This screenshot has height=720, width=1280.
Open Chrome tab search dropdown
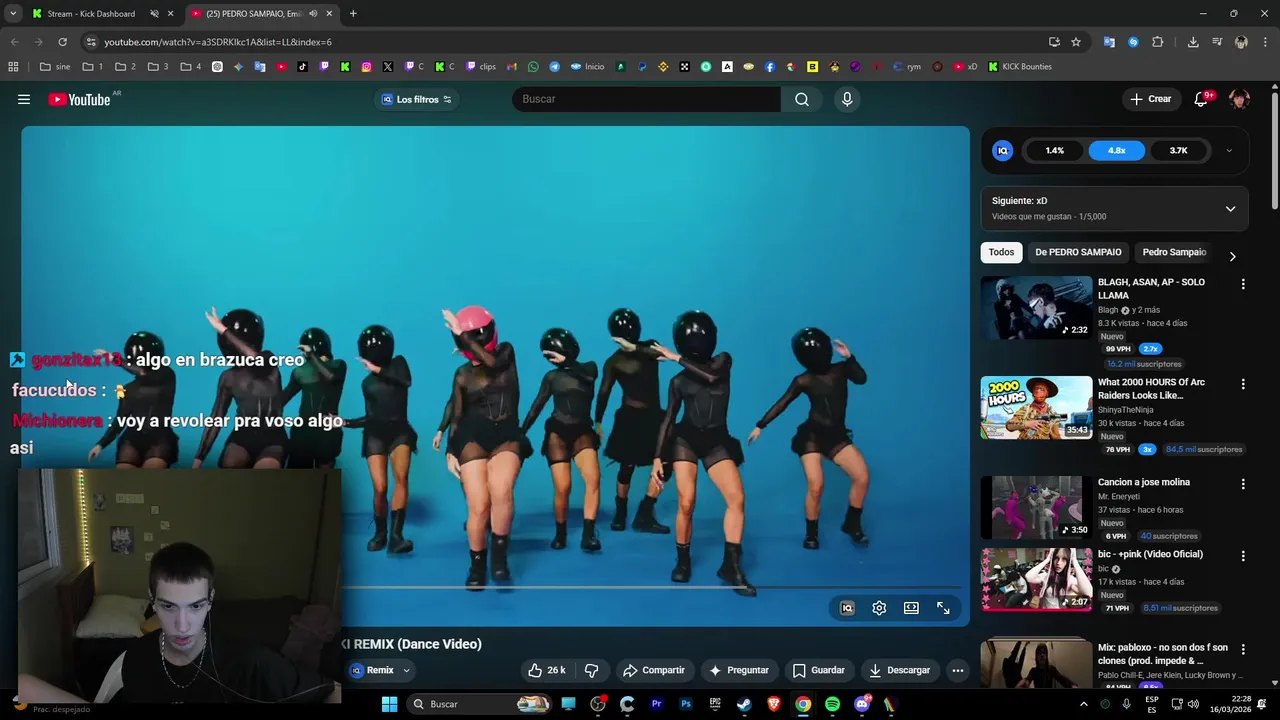click(x=12, y=14)
